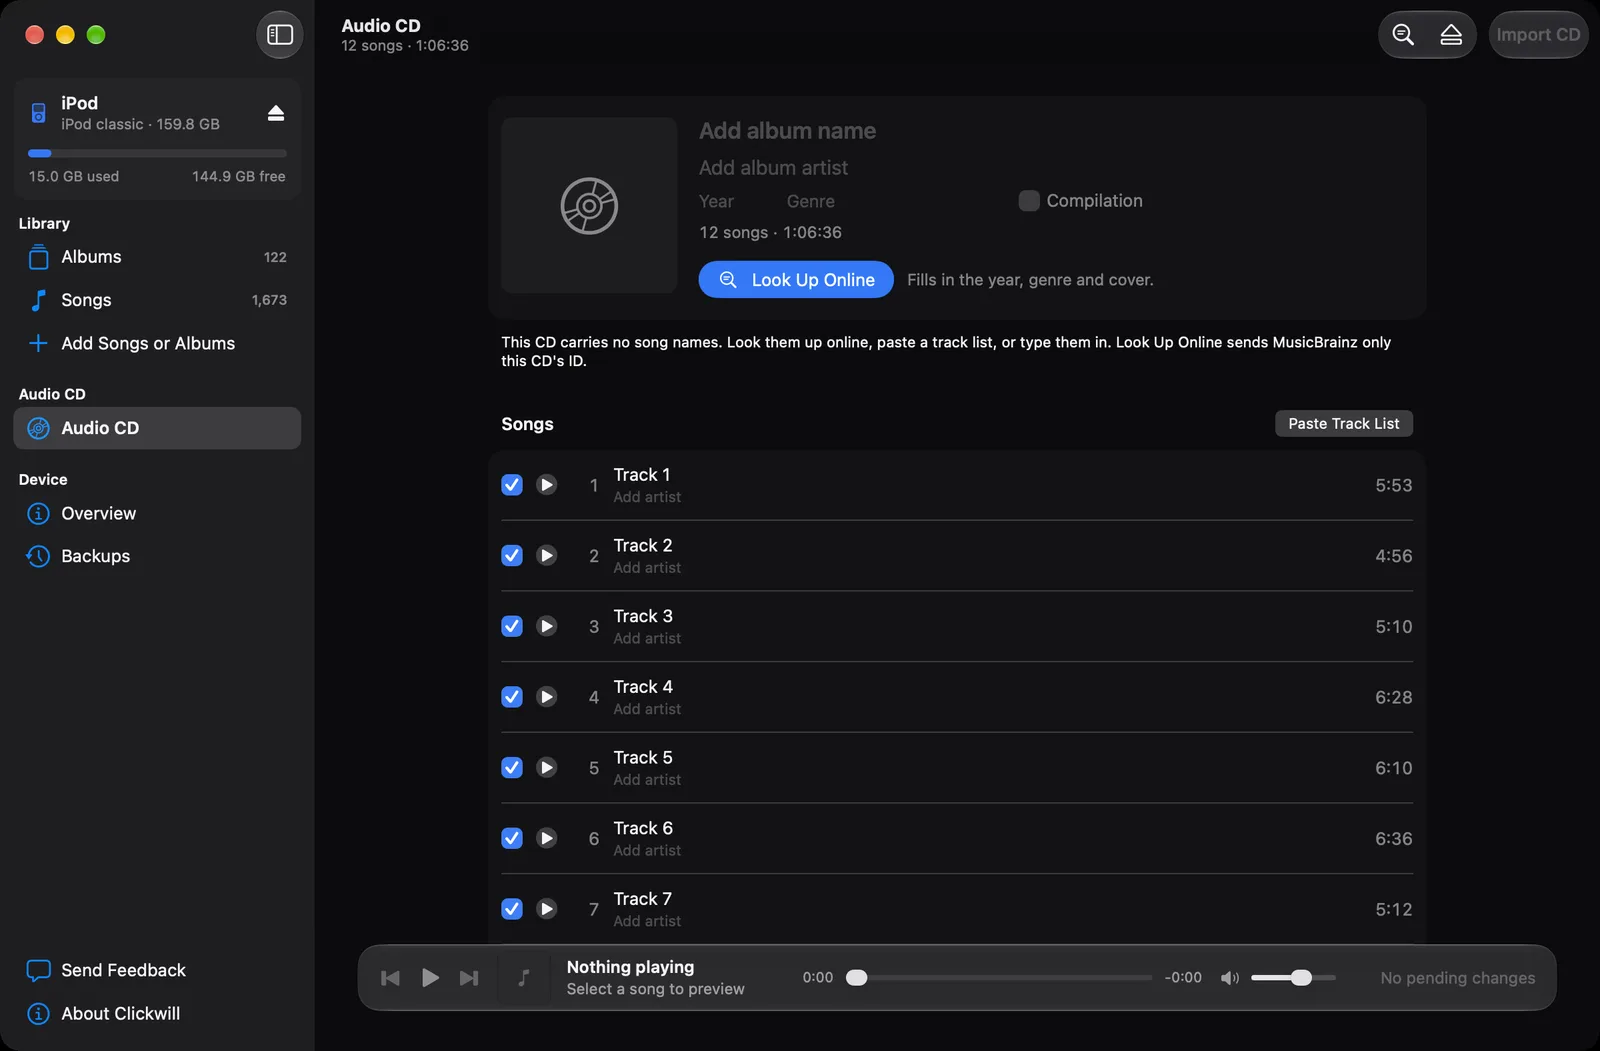The width and height of the screenshot is (1600, 1051).
Task: Adjust the volume slider knob
Action: [1301, 978]
